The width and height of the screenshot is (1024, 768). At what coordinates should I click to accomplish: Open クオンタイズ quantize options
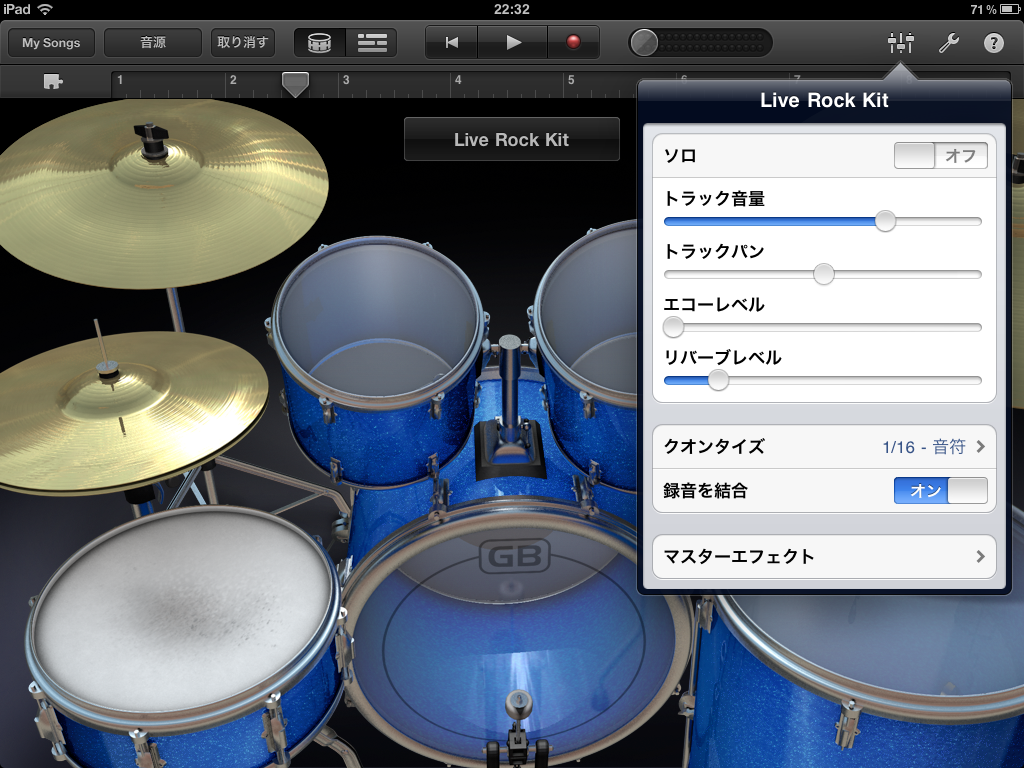[824, 447]
